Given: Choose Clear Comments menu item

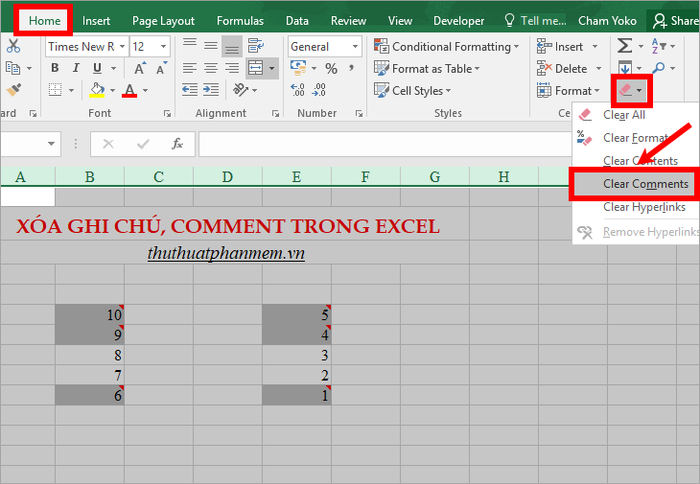Looking at the screenshot, I should [634, 184].
